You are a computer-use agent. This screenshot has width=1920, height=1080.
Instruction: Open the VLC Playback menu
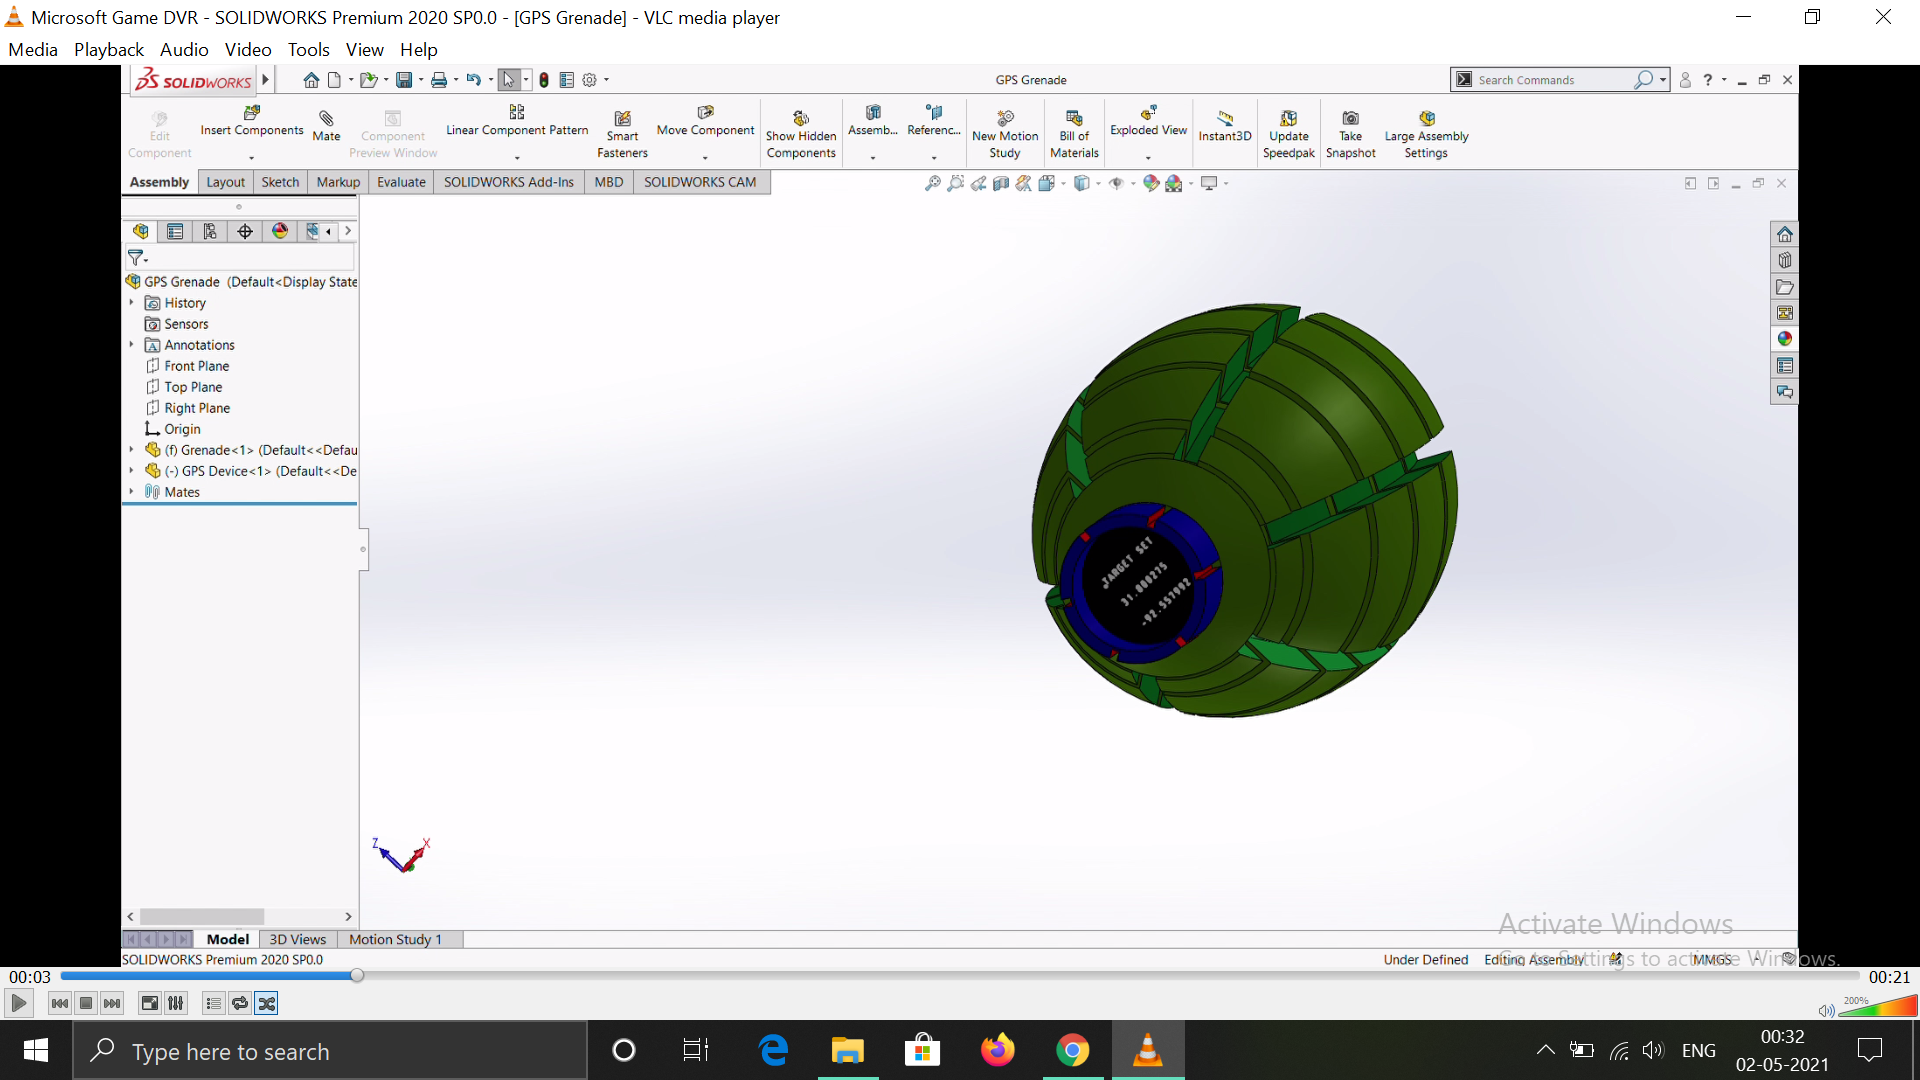point(108,49)
